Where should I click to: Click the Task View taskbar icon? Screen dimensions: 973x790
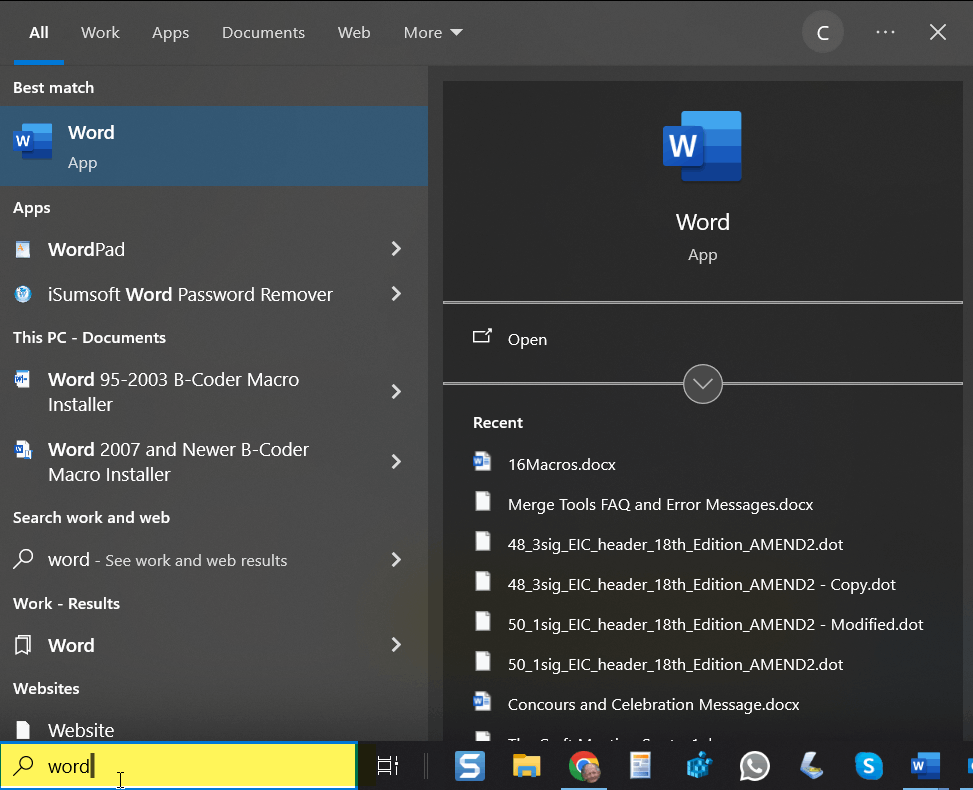coord(388,766)
